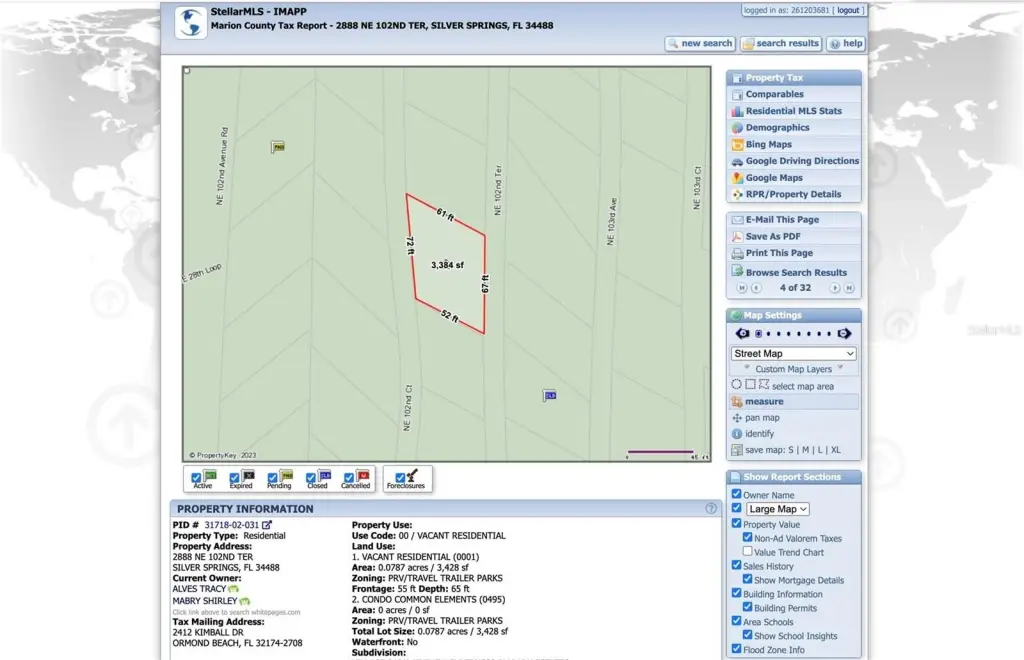Open the Street Map type dropdown
1024x660 pixels.
794,354
